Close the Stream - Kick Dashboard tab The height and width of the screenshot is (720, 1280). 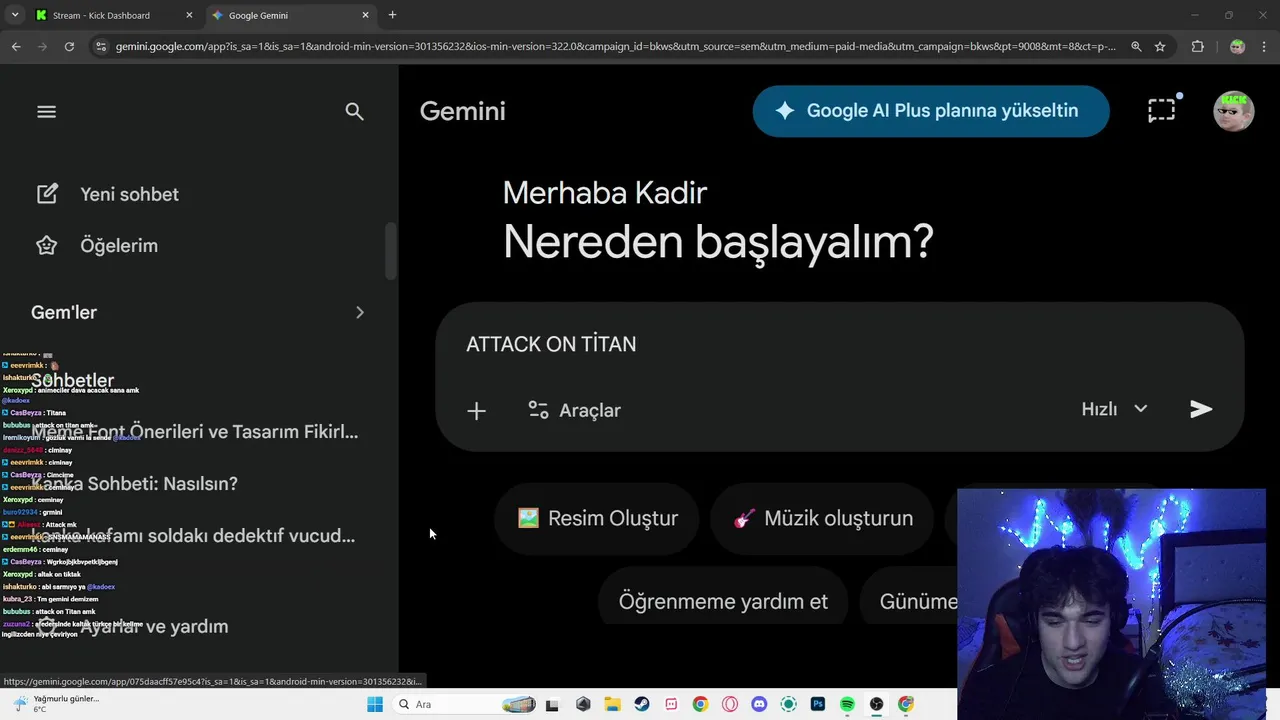(189, 15)
